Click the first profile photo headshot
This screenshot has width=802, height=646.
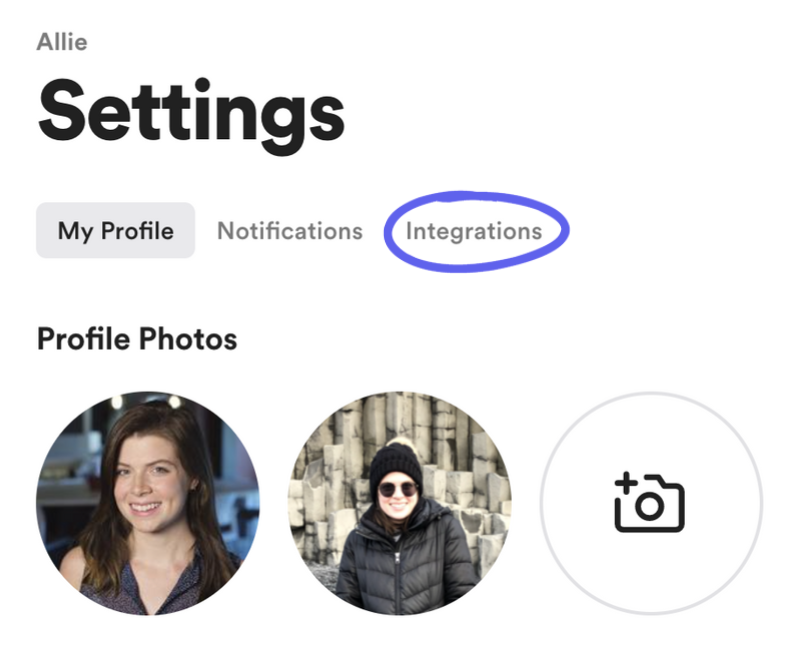click(x=148, y=503)
